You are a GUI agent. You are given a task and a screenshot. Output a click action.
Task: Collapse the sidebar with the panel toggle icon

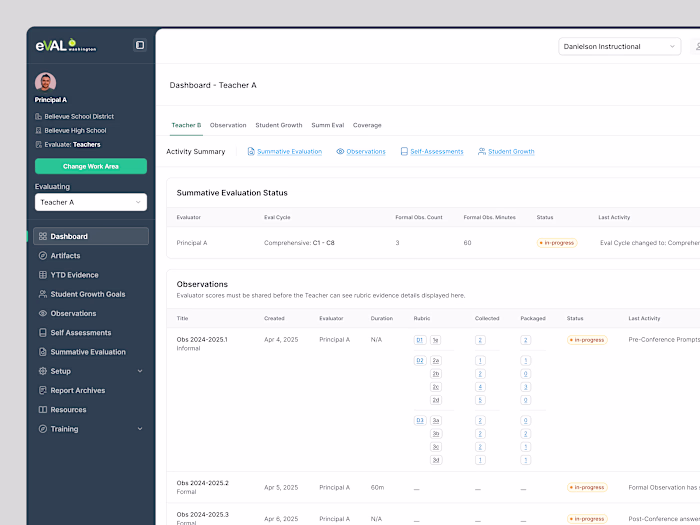140,45
